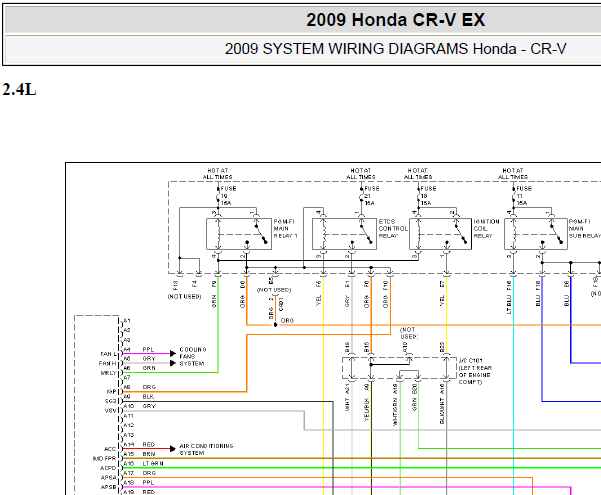Viewport: 601px width, 495px height.
Task: Click the 'COOLING FANS SYSTEM' reference text
Action: (x=192, y=357)
